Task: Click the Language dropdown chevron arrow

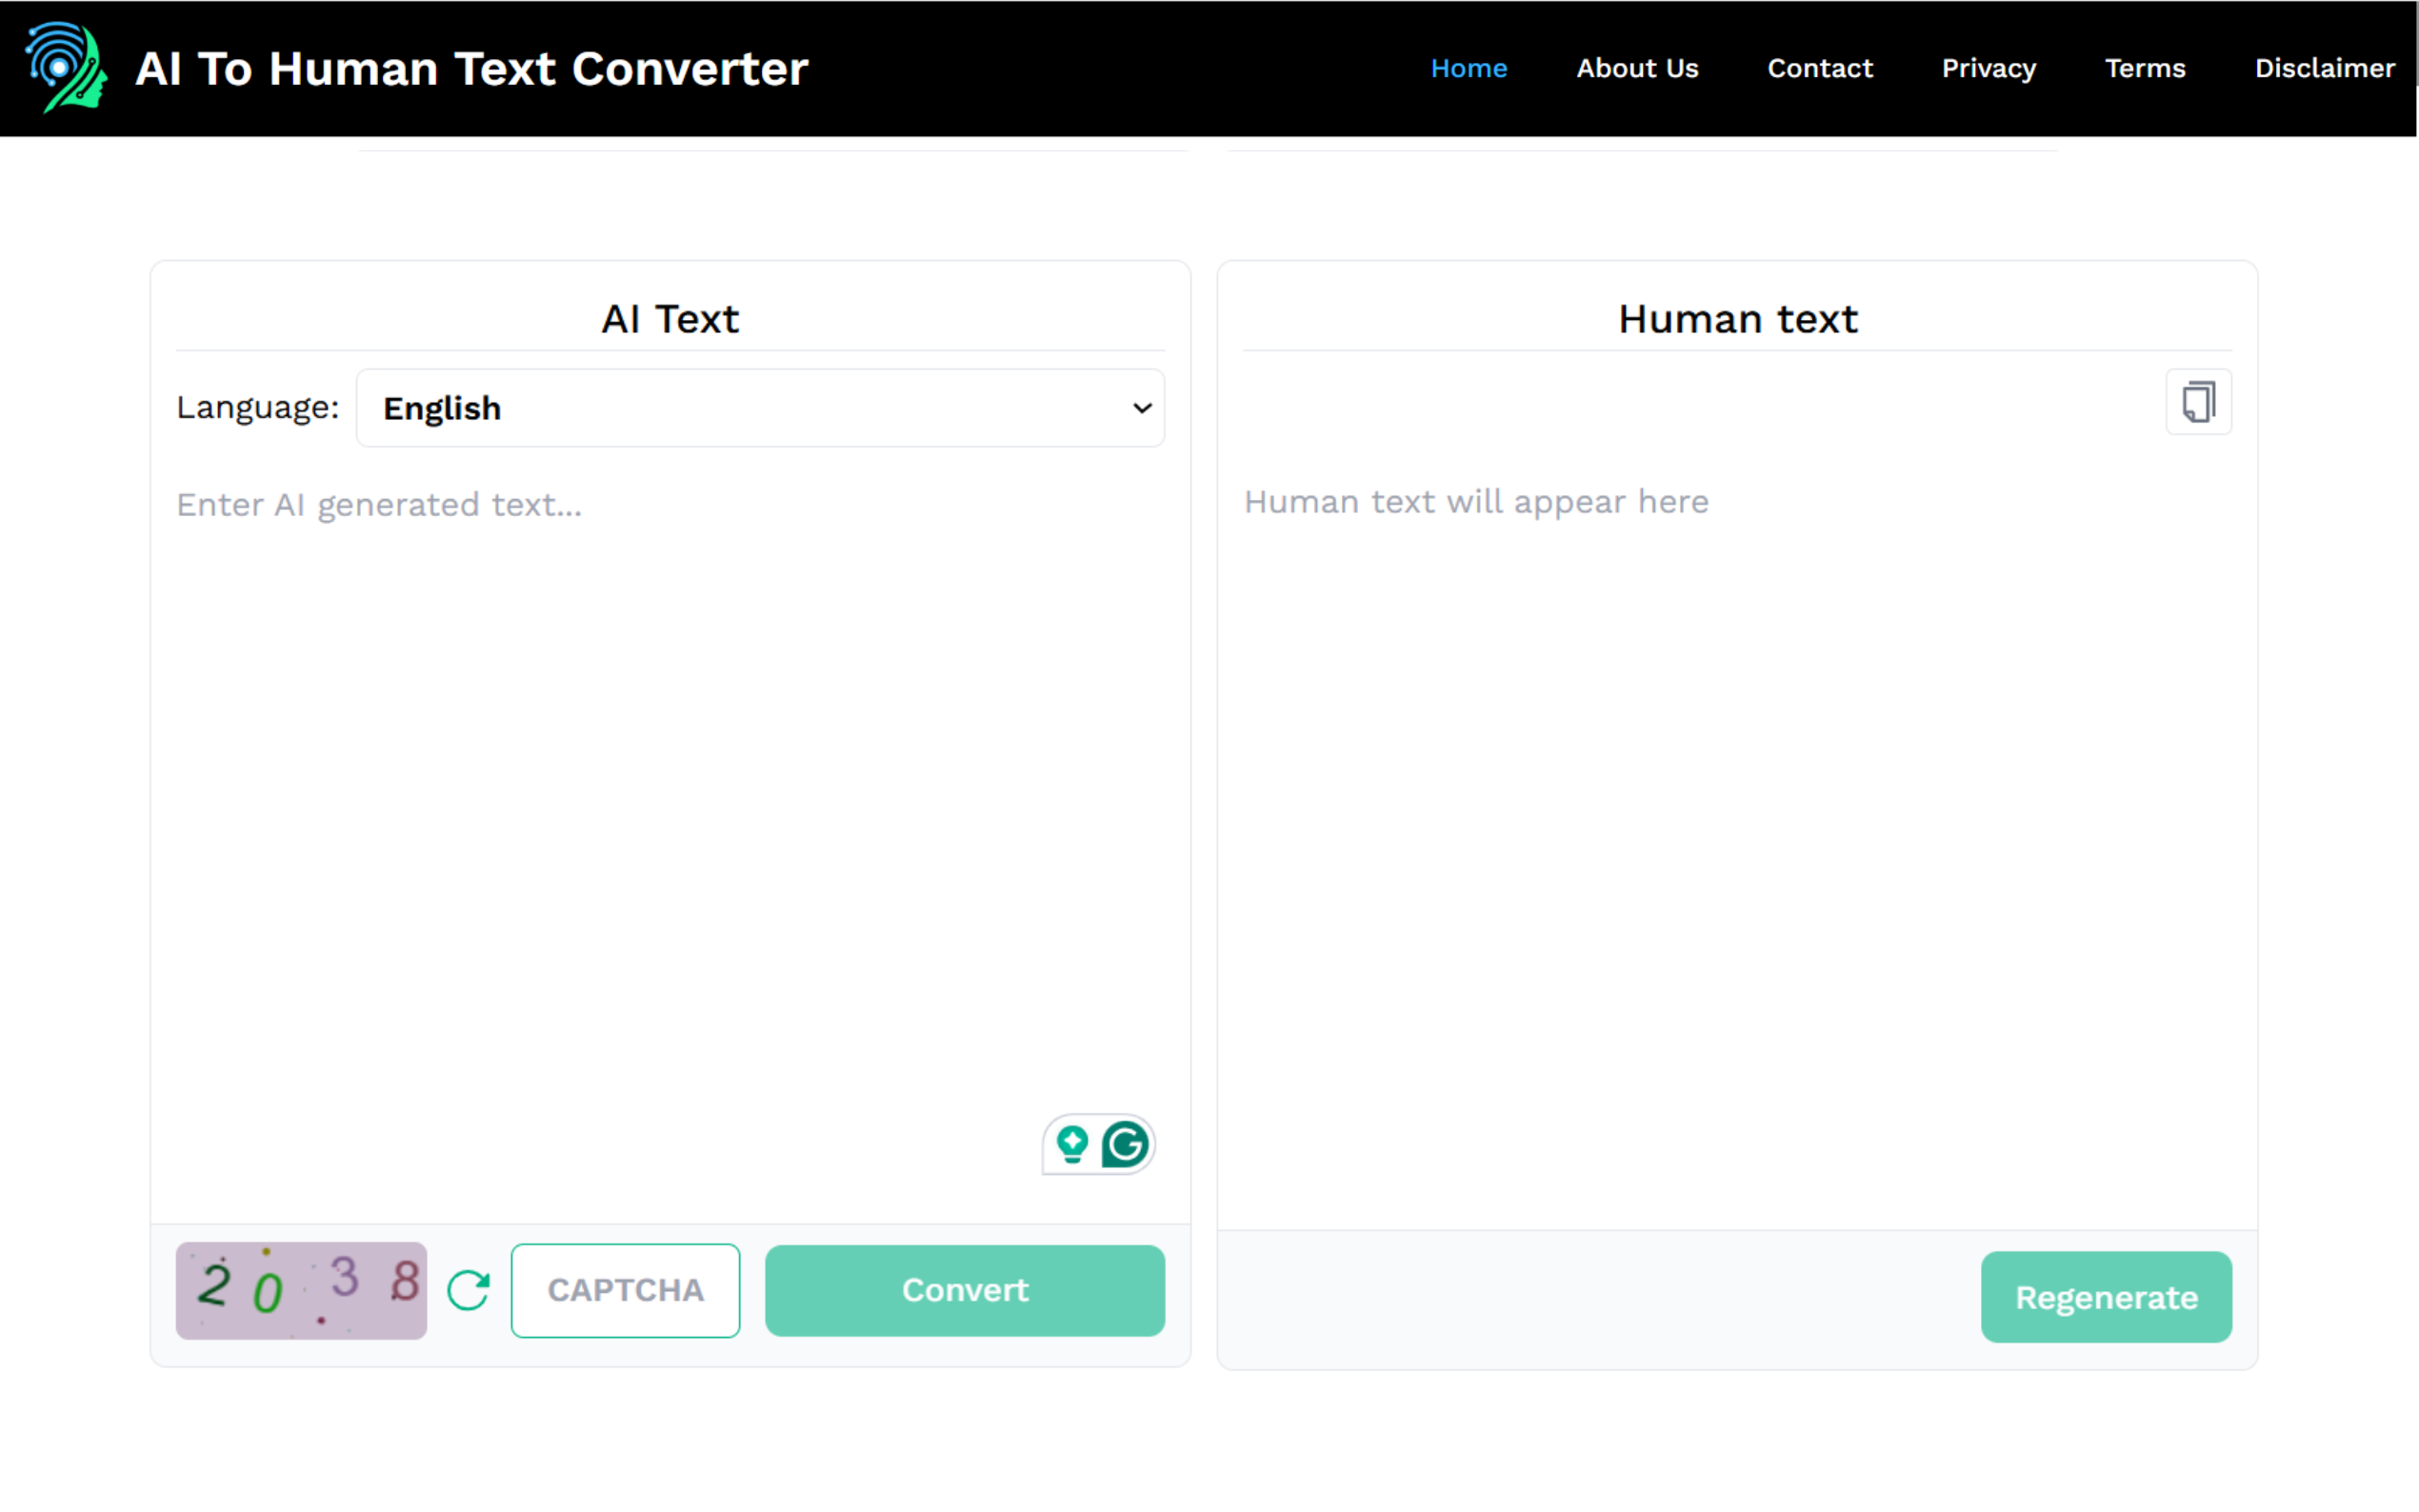Action: [1141, 408]
